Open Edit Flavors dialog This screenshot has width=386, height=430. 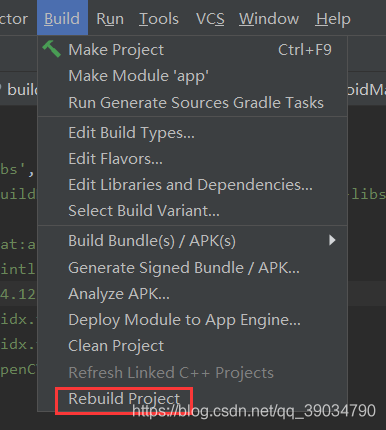tap(192, 159)
